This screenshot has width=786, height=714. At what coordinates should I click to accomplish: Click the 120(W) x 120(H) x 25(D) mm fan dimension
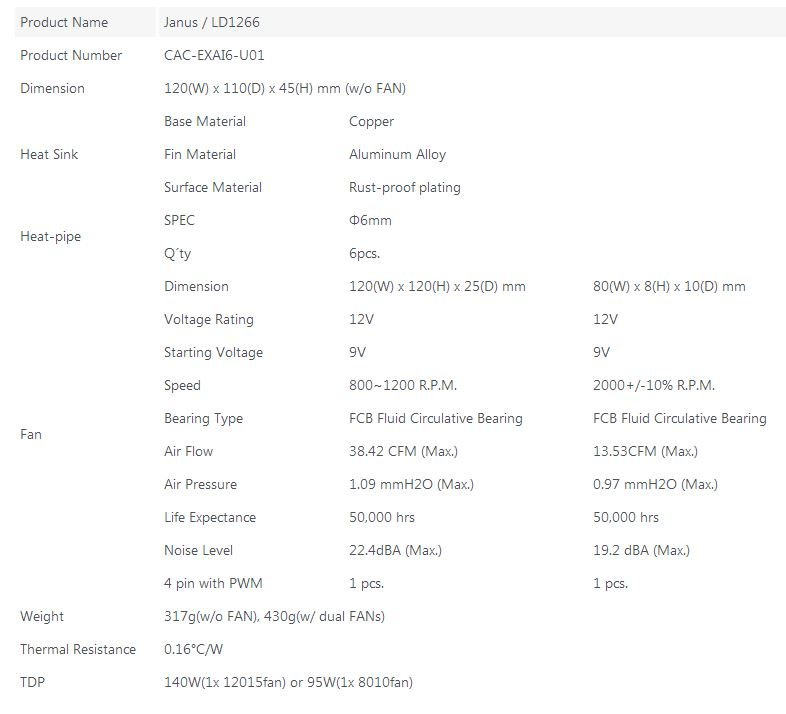(437, 286)
